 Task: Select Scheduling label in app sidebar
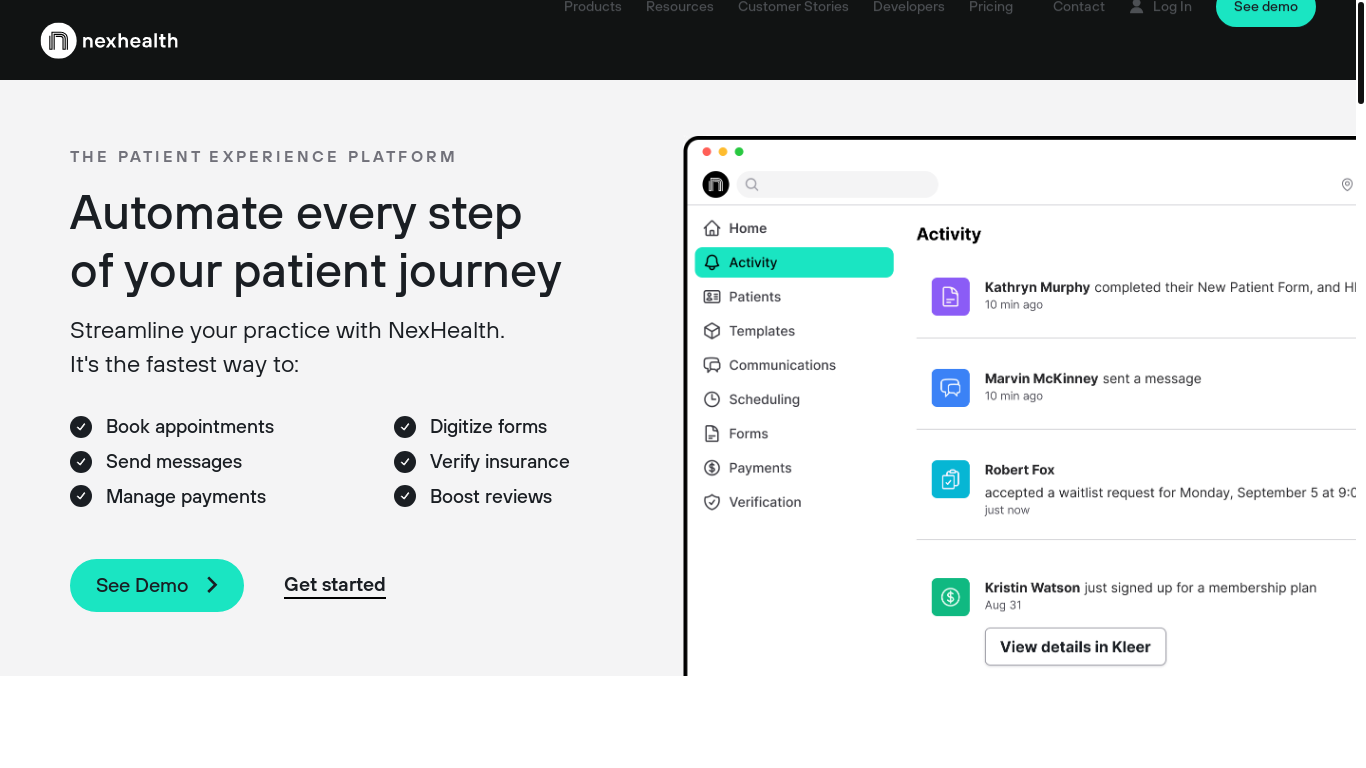[764, 399]
